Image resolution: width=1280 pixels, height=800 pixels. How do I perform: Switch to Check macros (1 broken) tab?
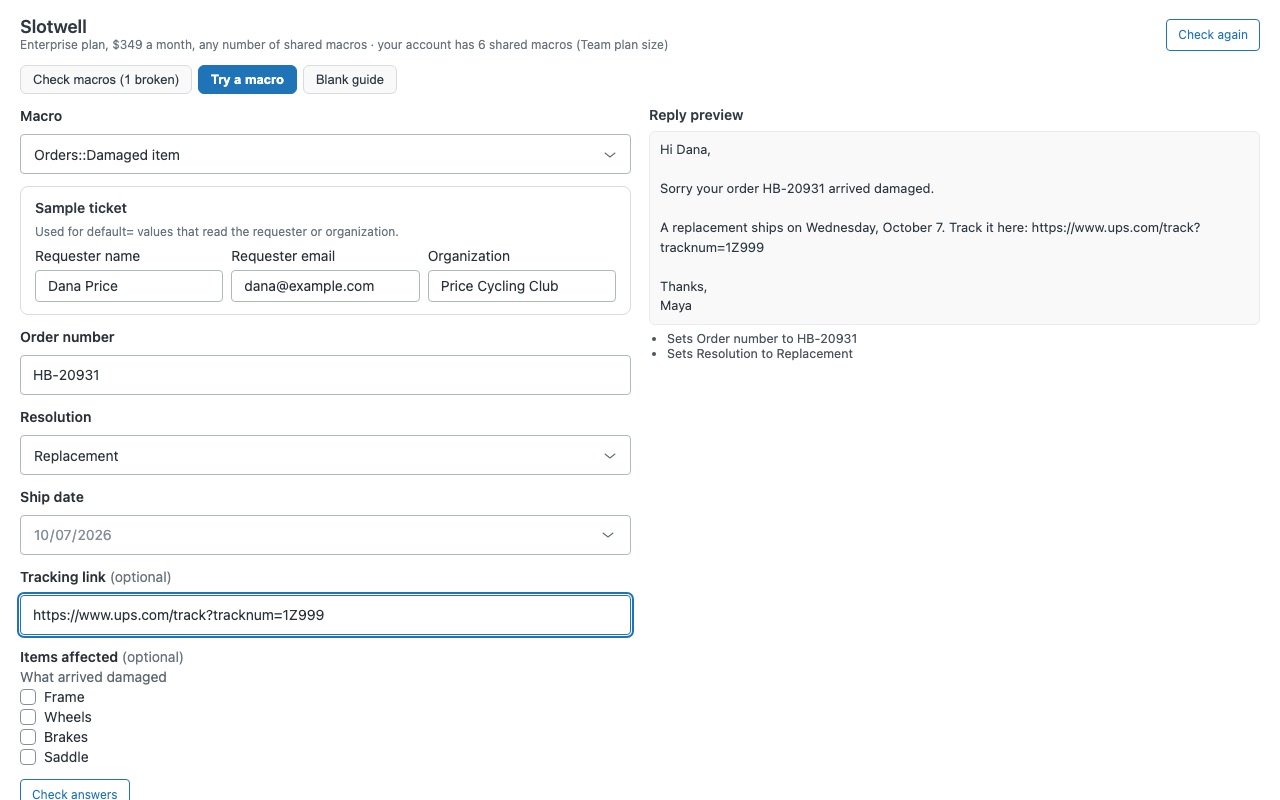tap(106, 80)
